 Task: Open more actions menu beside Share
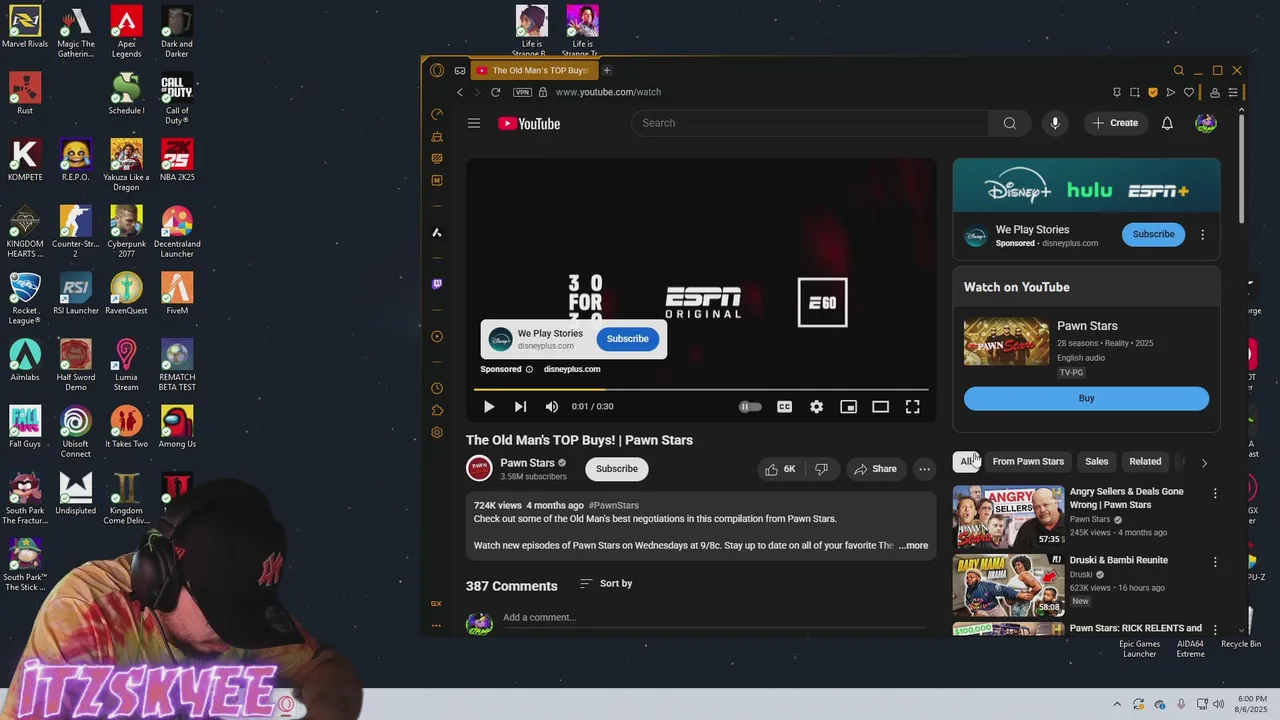[925, 469]
